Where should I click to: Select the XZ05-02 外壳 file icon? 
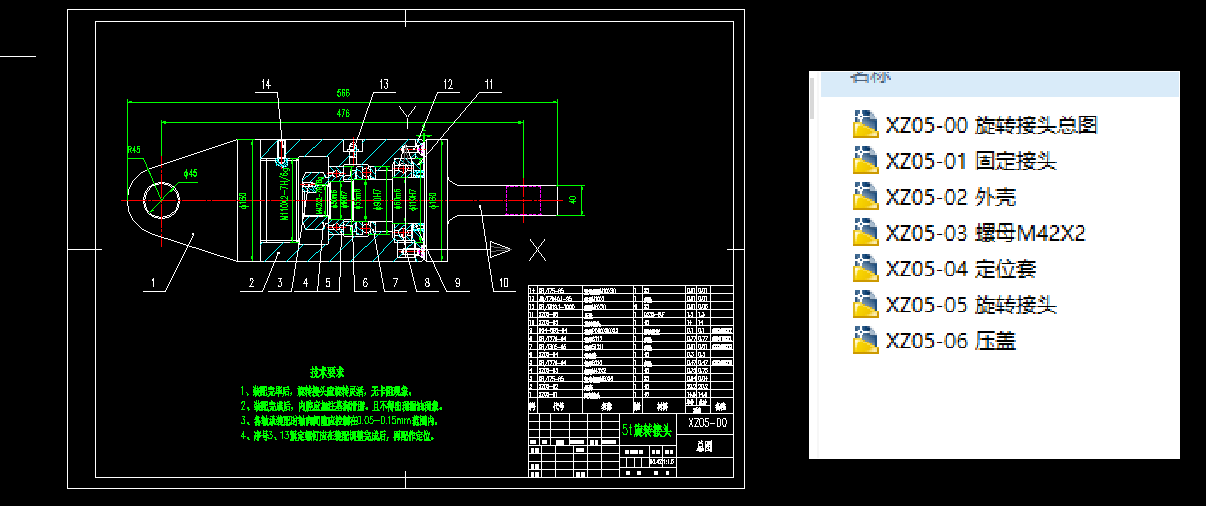862,197
